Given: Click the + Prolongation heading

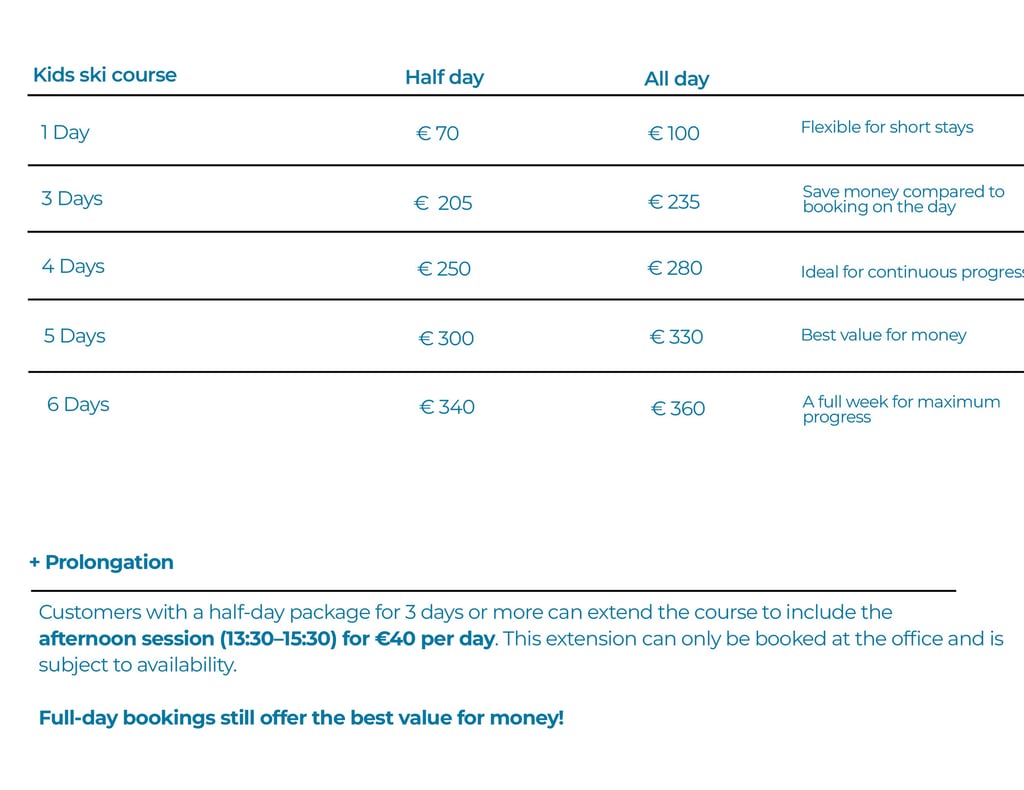Looking at the screenshot, I should pos(101,562).
